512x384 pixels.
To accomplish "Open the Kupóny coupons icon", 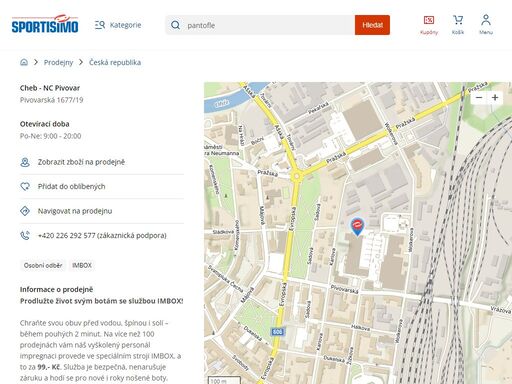I will [x=429, y=25].
